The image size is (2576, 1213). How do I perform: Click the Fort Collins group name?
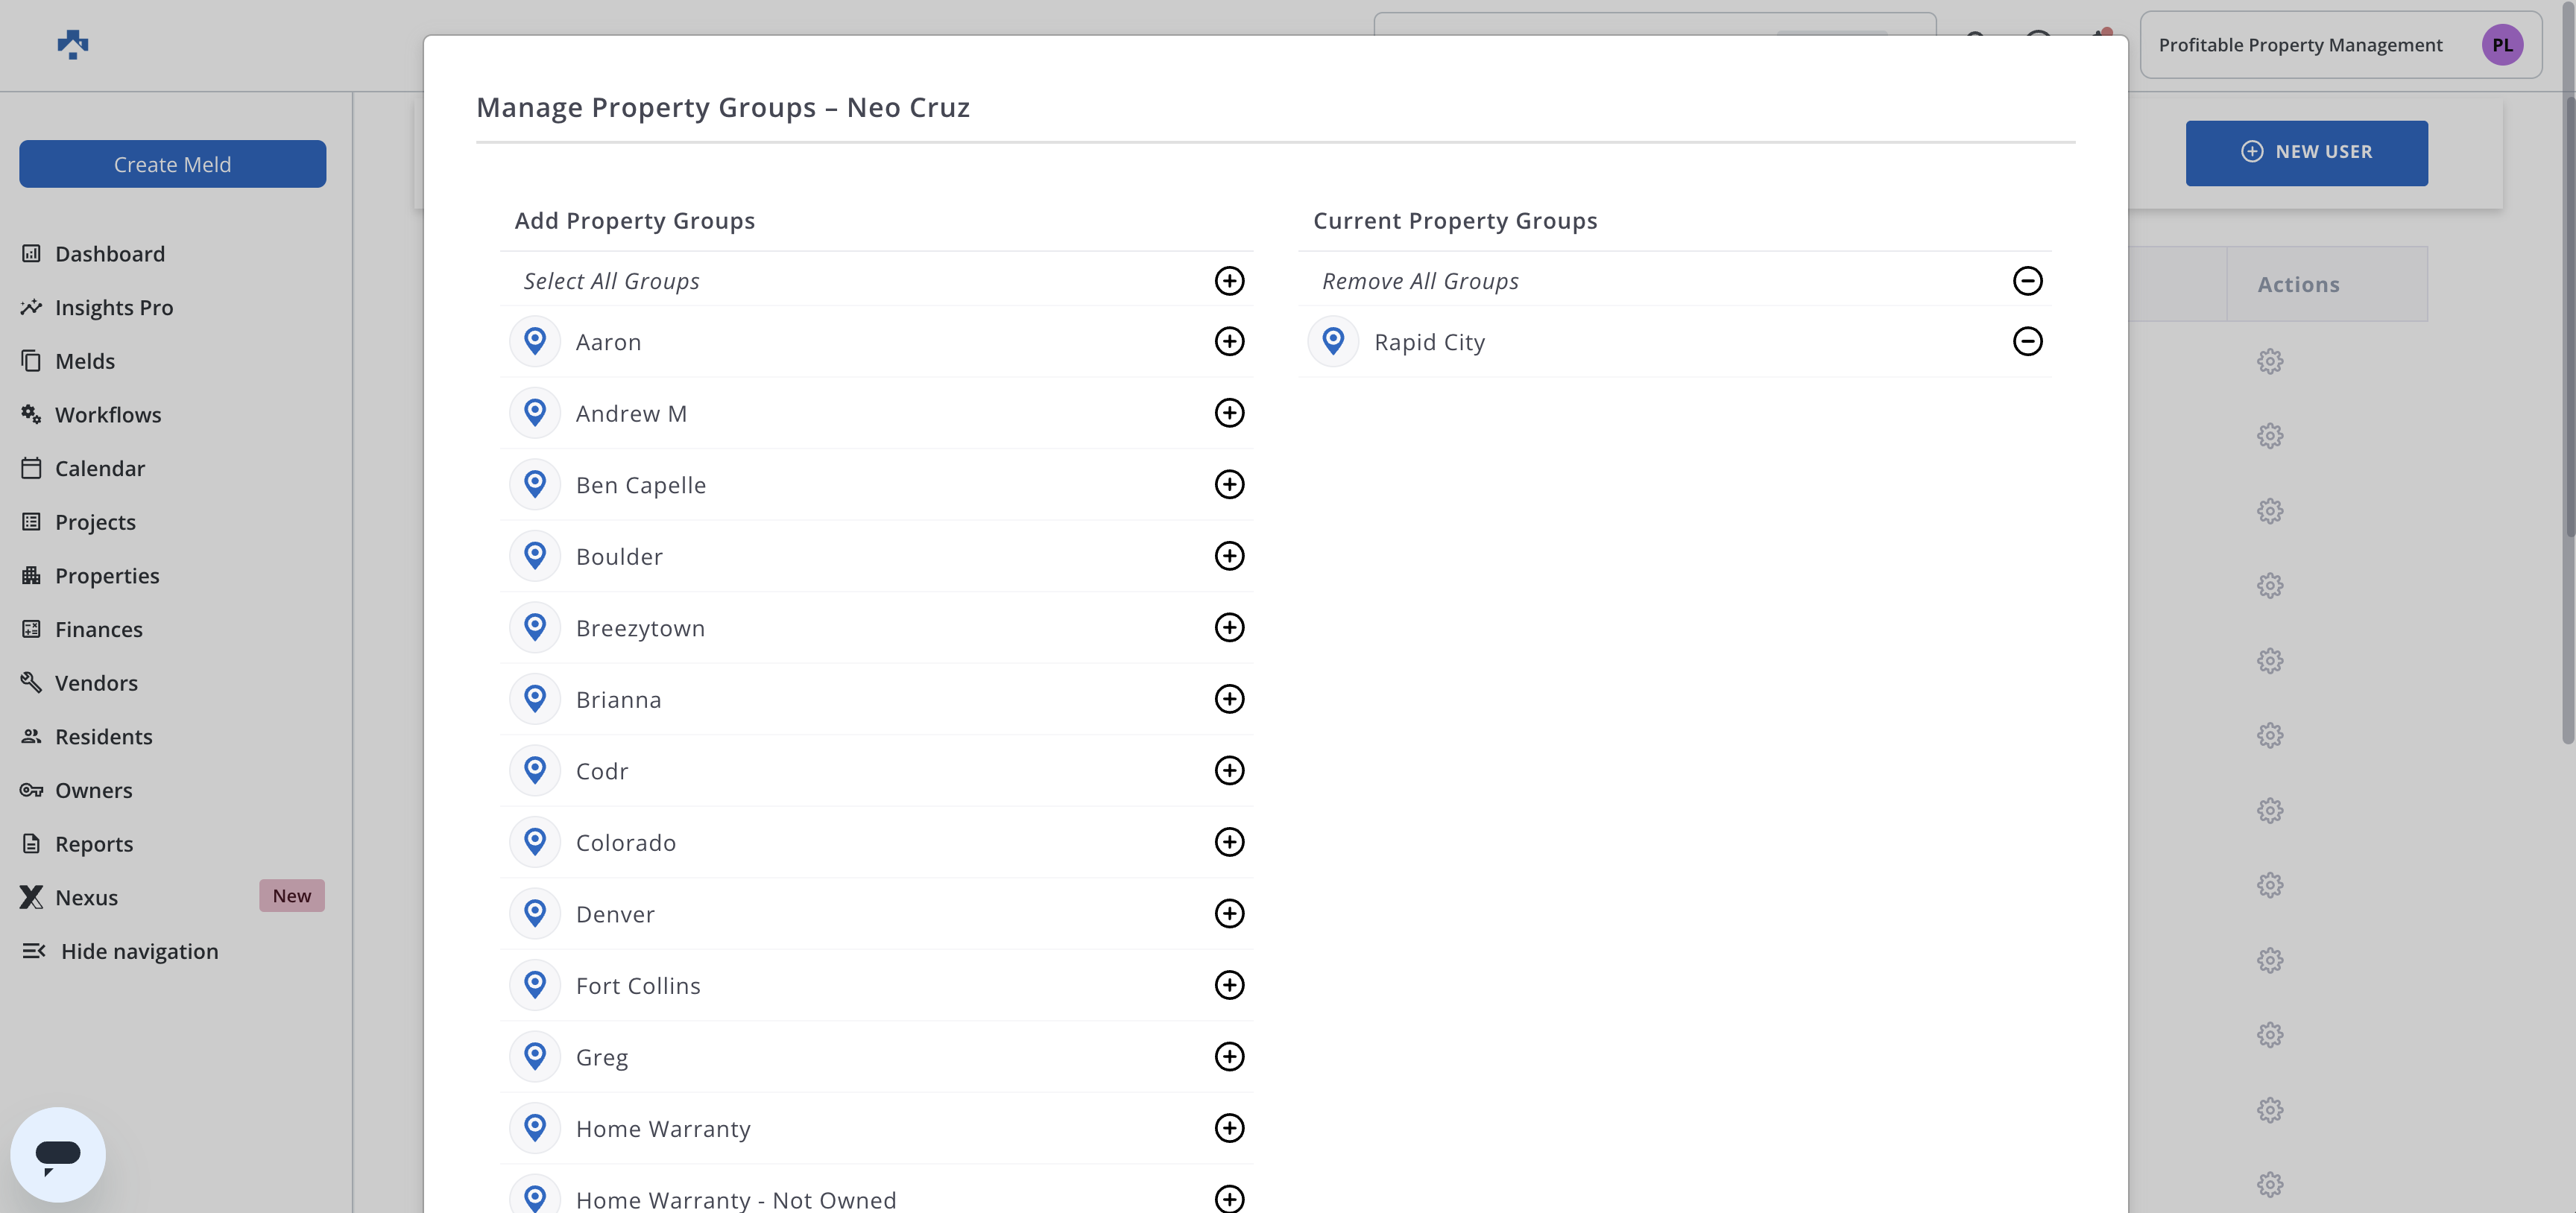pos(638,986)
